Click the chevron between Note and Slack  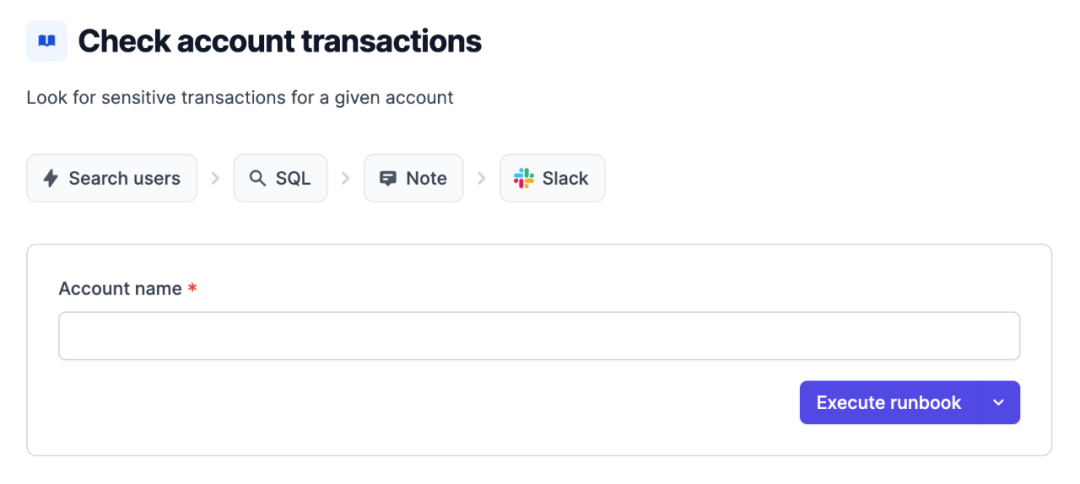pyautogui.click(x=481, y=178)
